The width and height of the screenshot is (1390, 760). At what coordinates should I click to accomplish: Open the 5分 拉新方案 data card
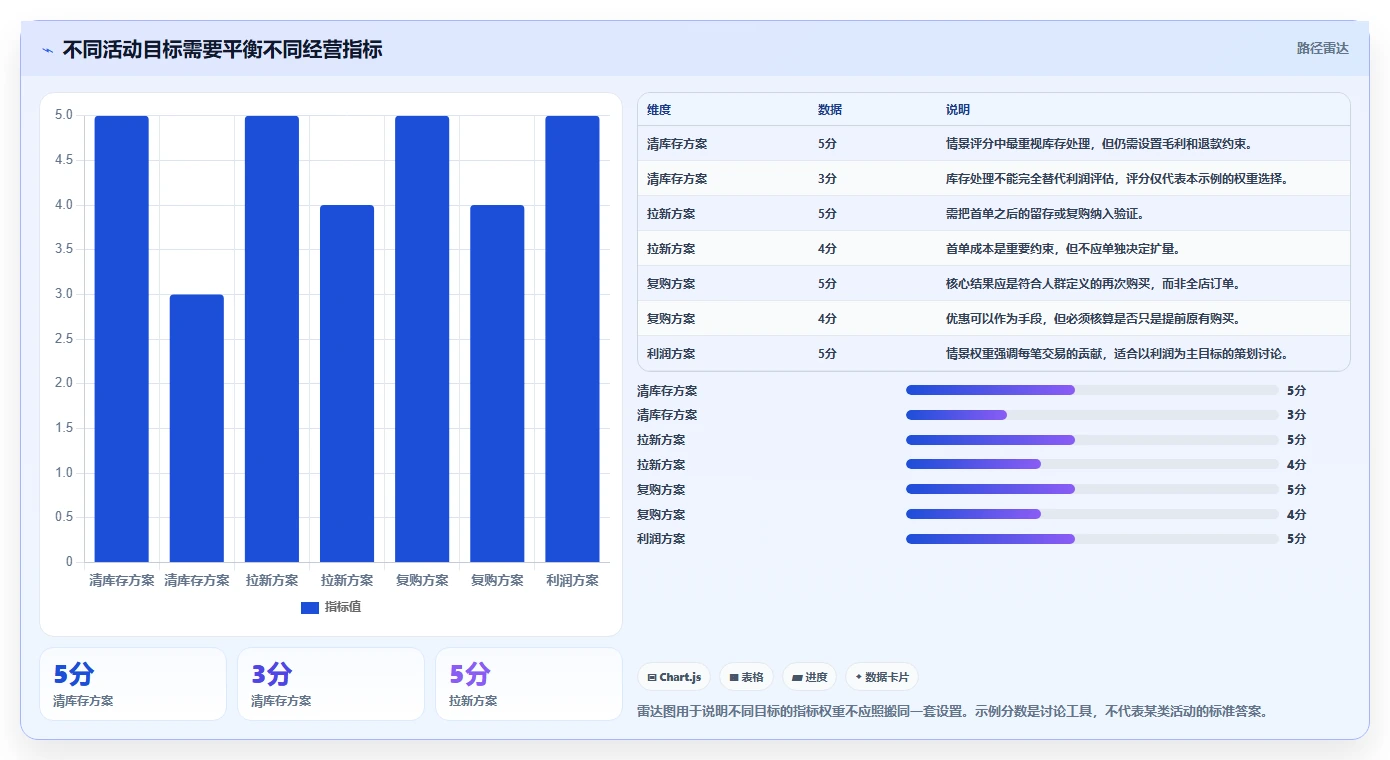pyautogui.click(x=529, y=684)
